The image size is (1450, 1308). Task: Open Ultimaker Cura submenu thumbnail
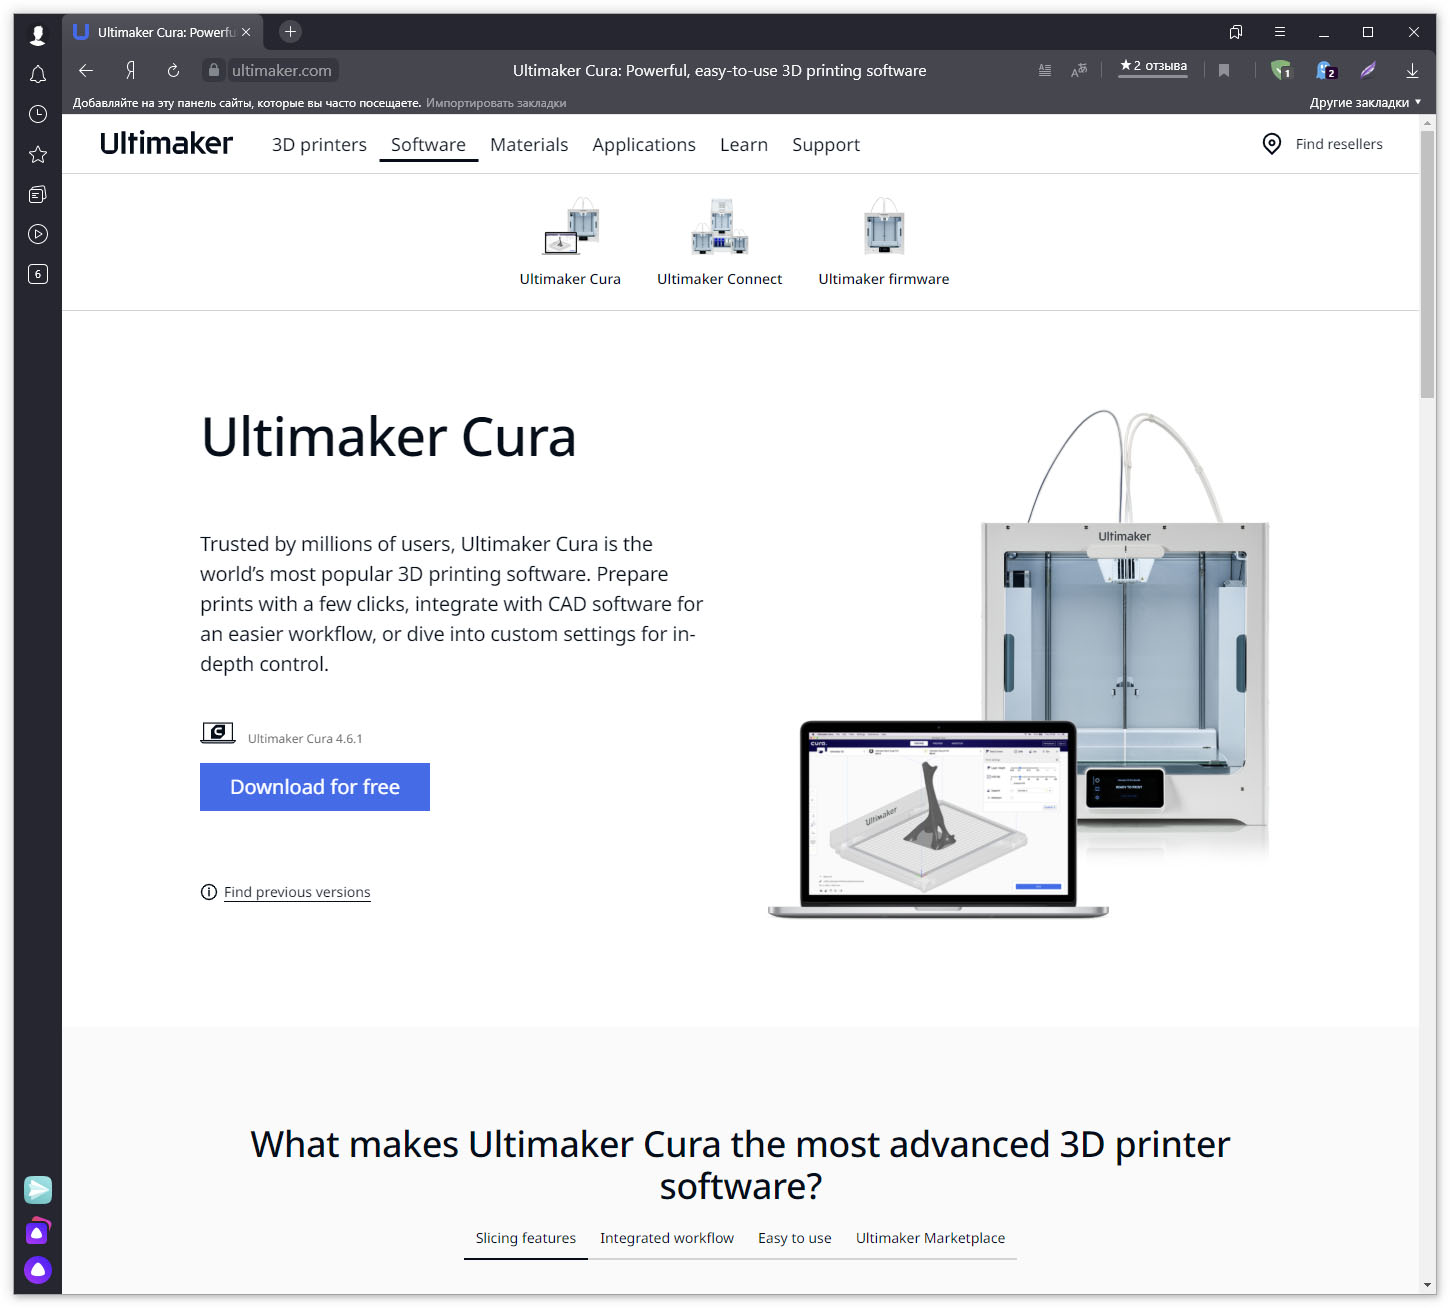tap(570, 242)
